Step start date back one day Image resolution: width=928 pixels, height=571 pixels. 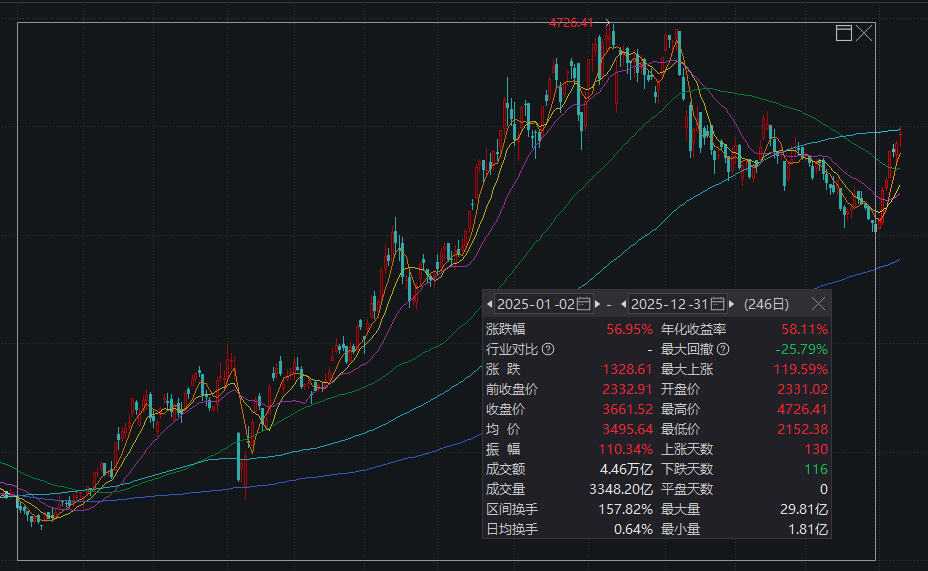(490, 304)
